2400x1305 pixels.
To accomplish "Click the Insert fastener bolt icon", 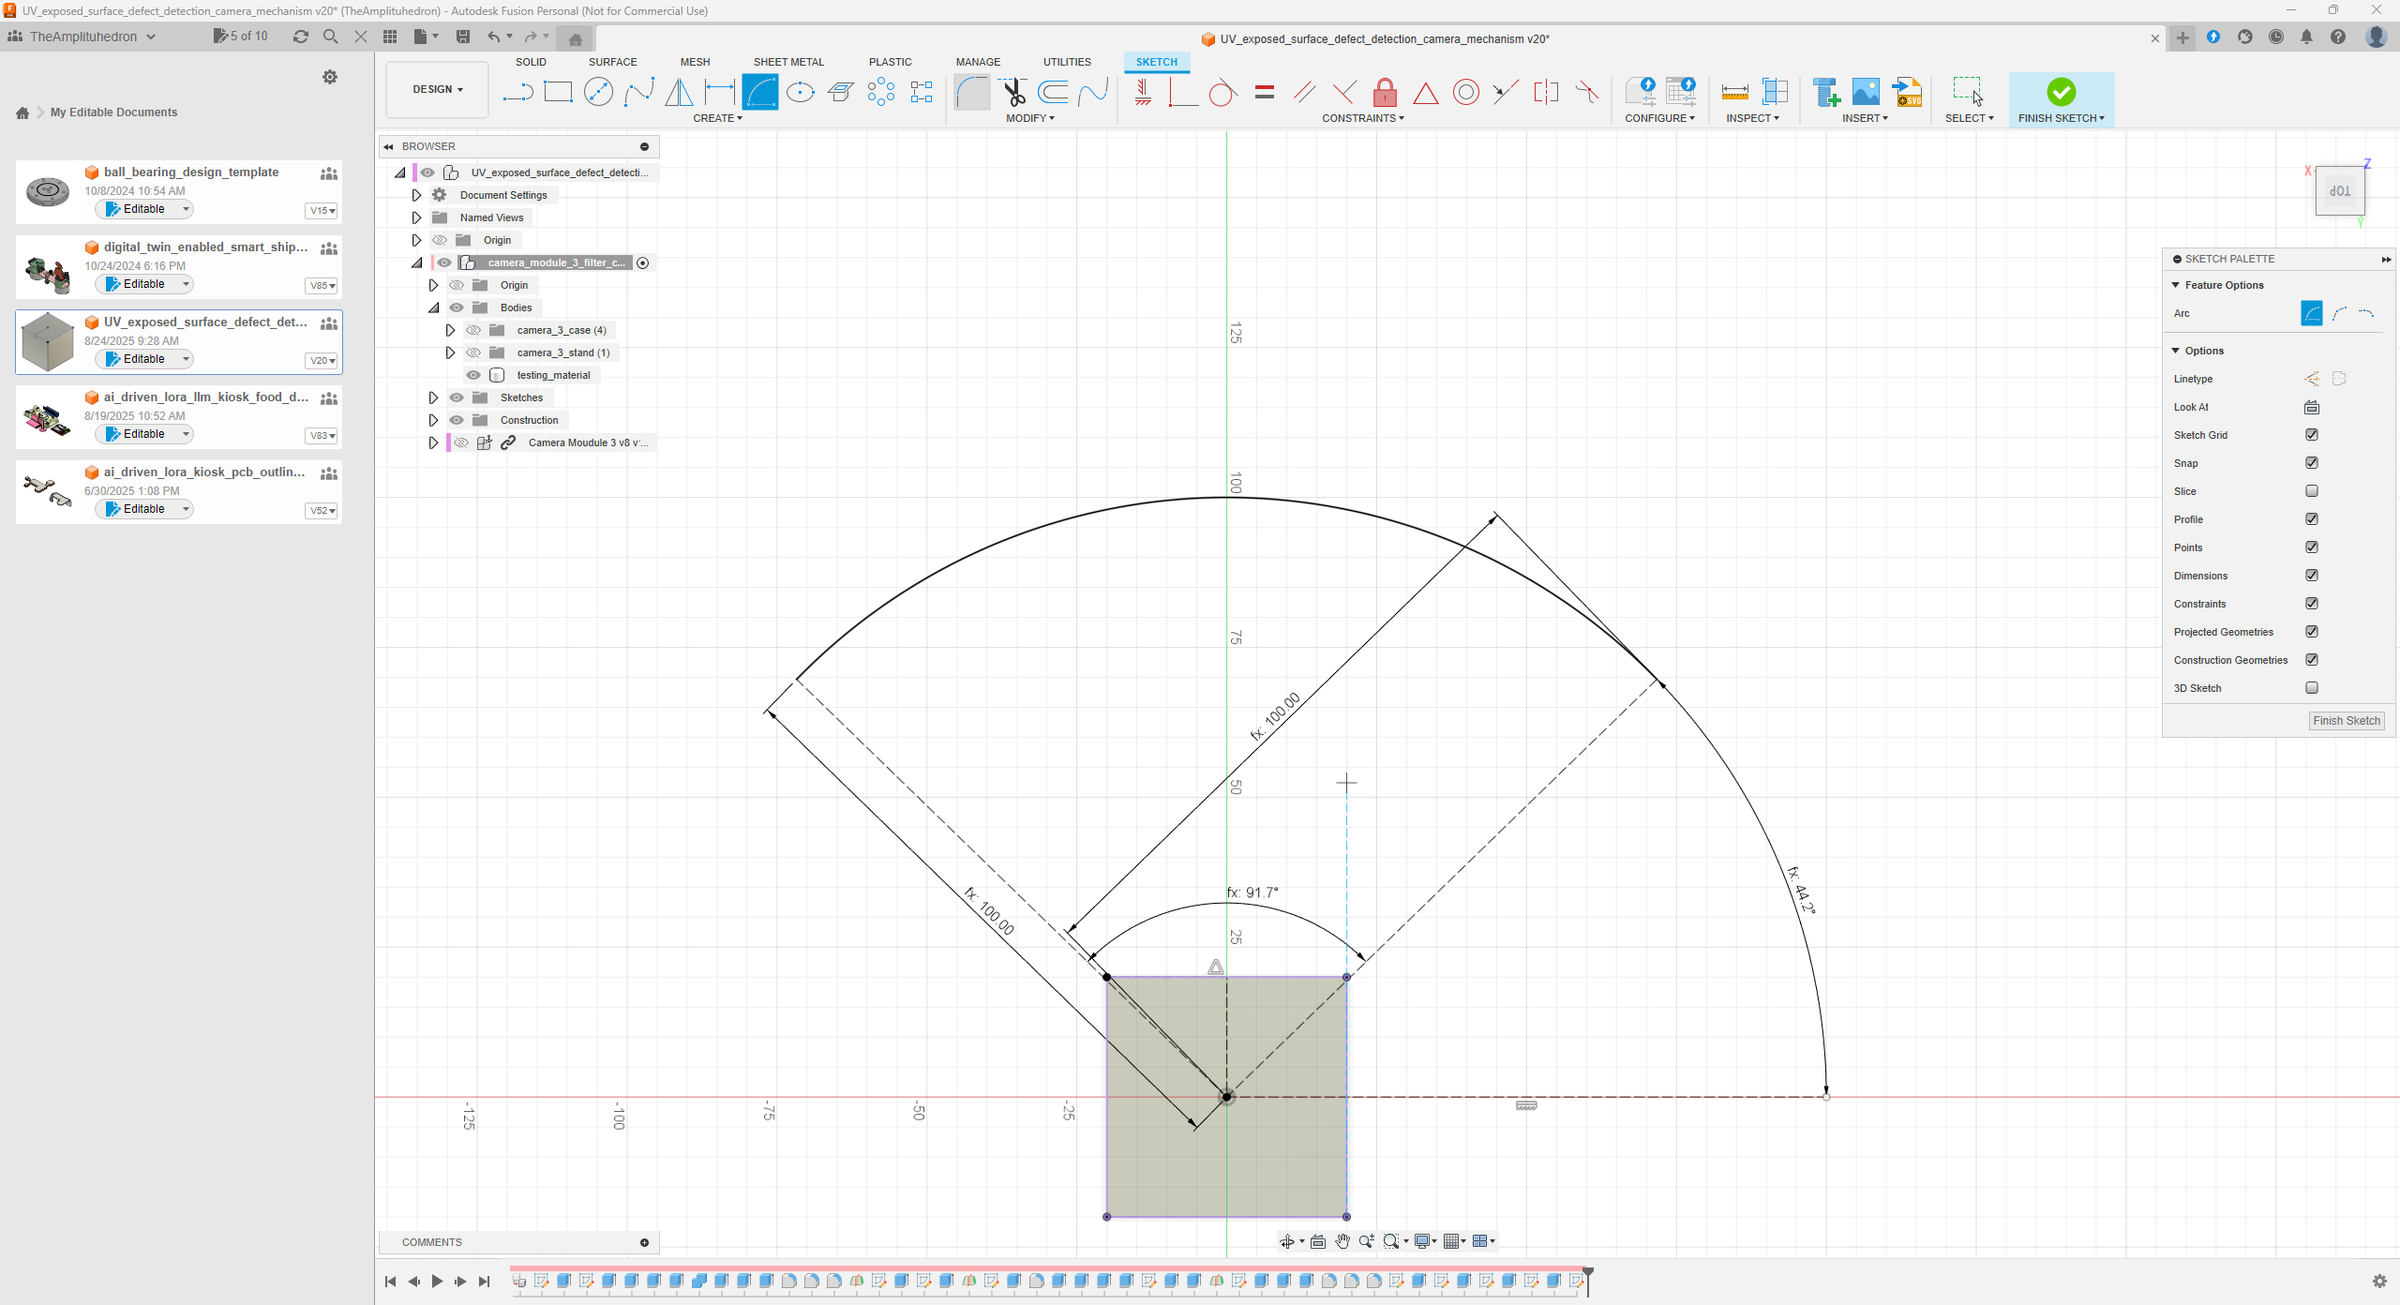I will click(x=1826, y=93).
